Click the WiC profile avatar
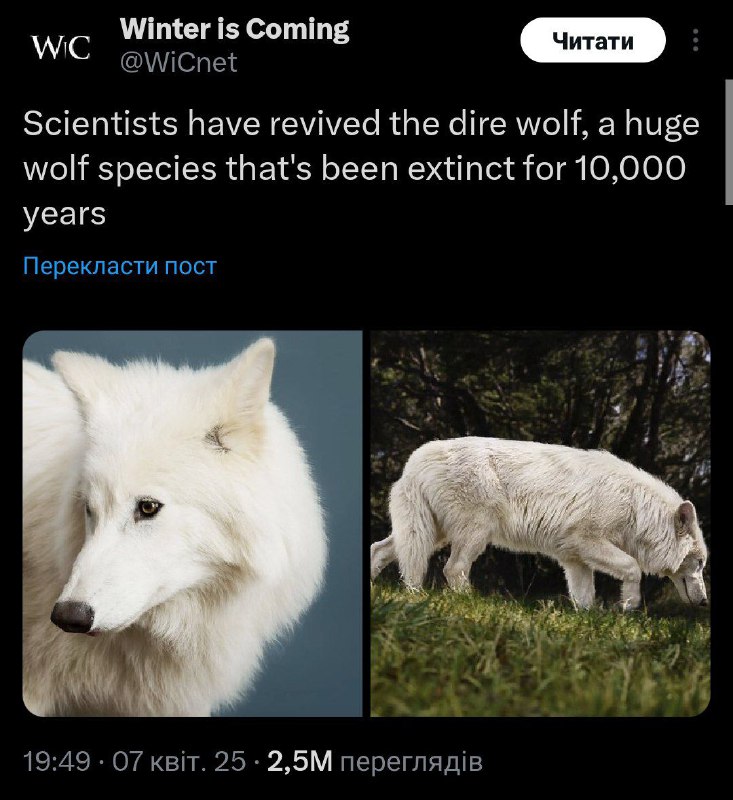 61,47
